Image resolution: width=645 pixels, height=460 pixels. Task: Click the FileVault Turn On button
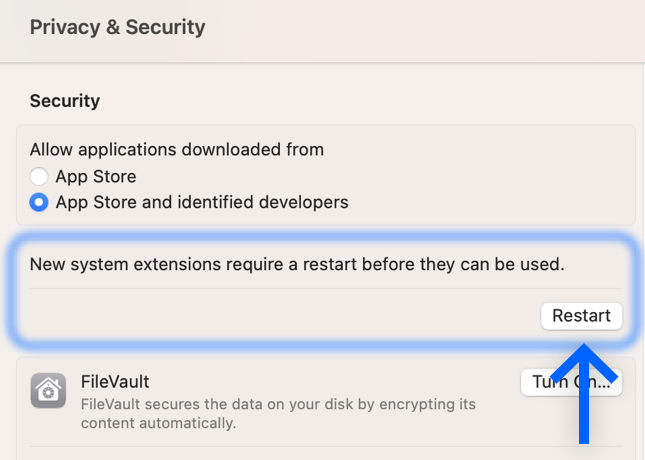pyautogui.click(x=571, y=382)
